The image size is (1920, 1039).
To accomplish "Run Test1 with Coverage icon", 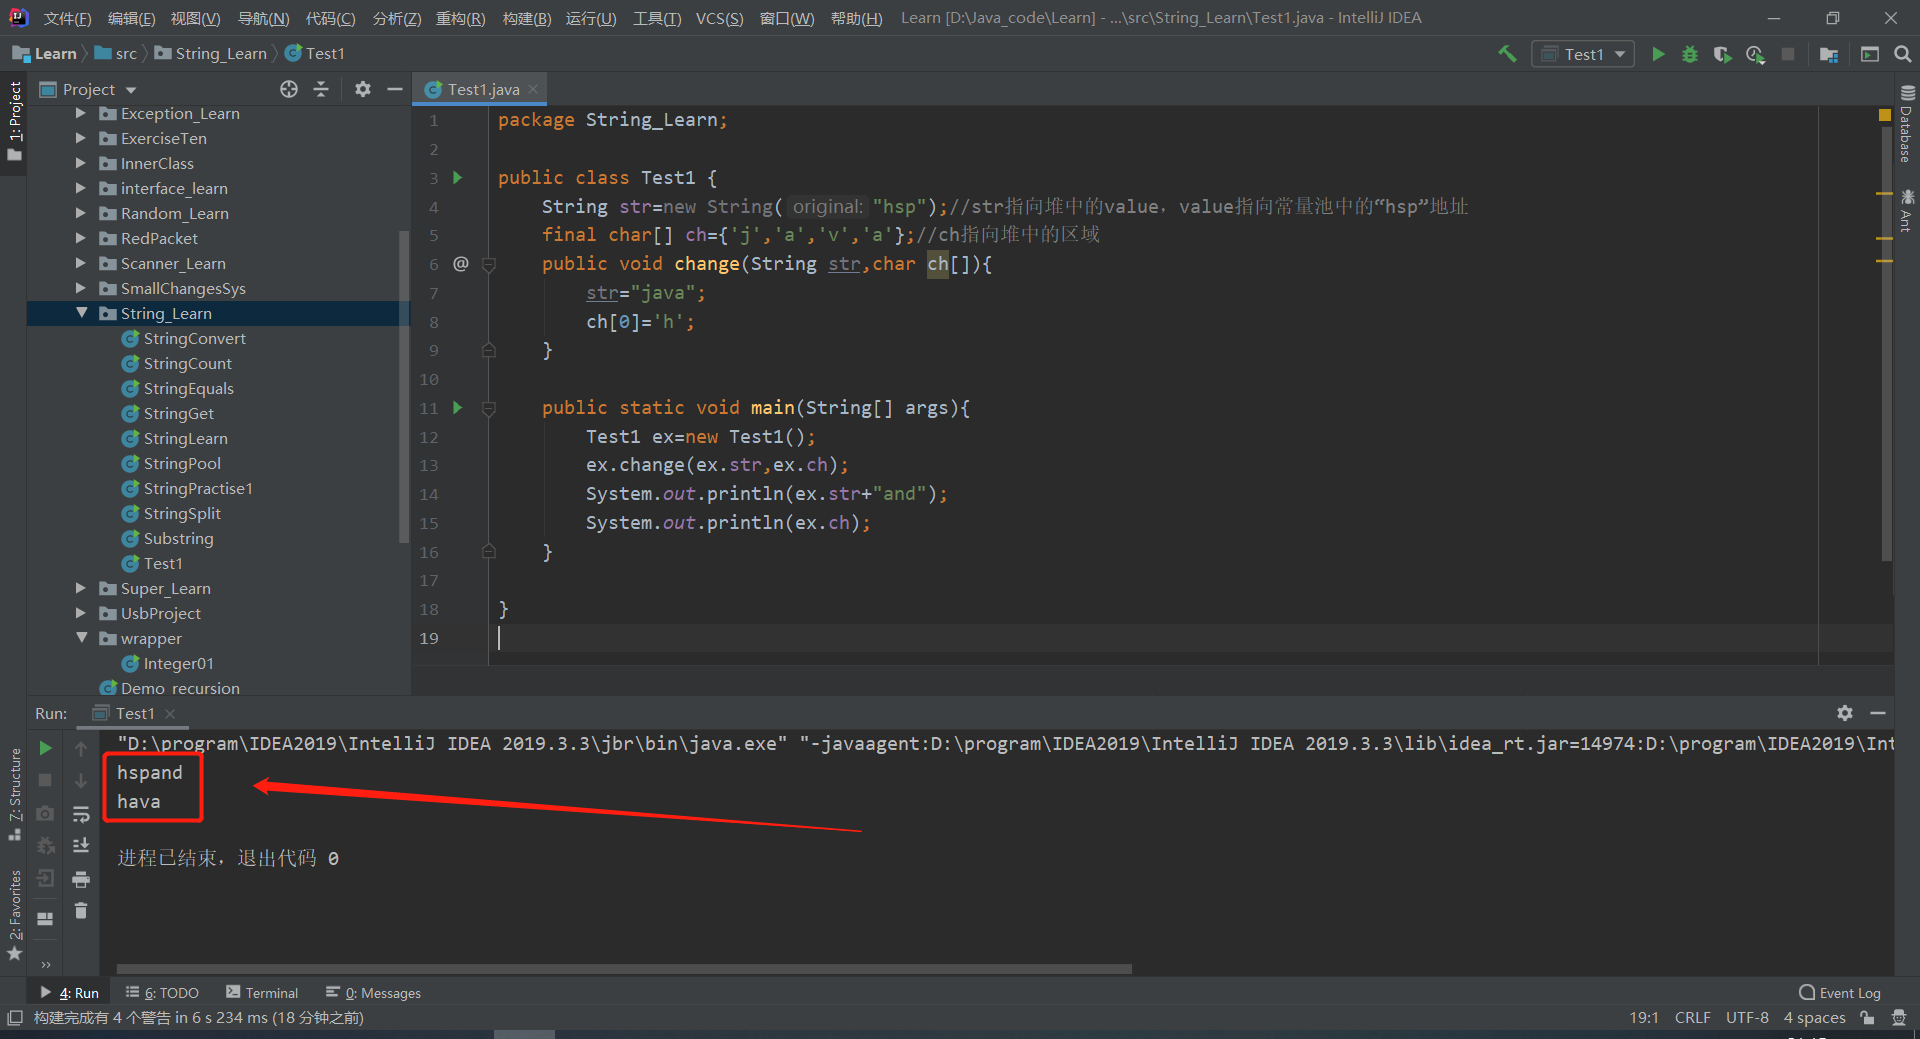I will tap(1722, 54).
